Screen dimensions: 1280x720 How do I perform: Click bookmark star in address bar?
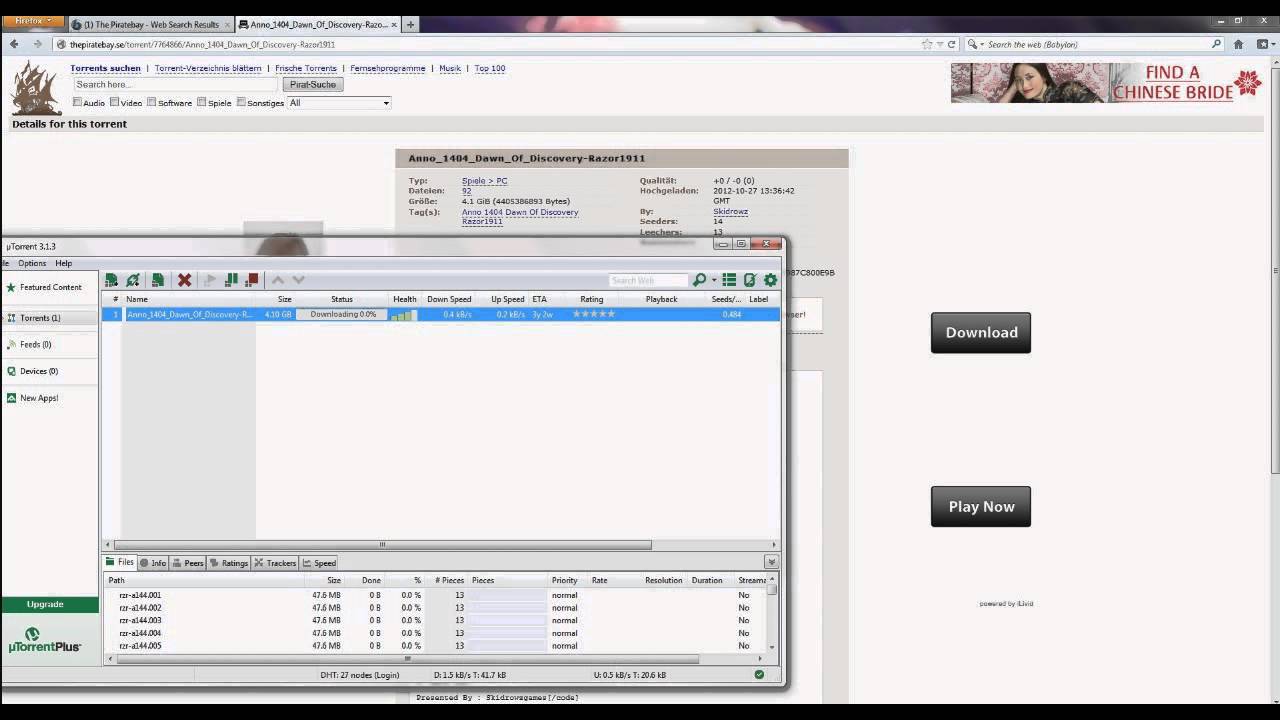pyautogui.click(x=926, y=44)
